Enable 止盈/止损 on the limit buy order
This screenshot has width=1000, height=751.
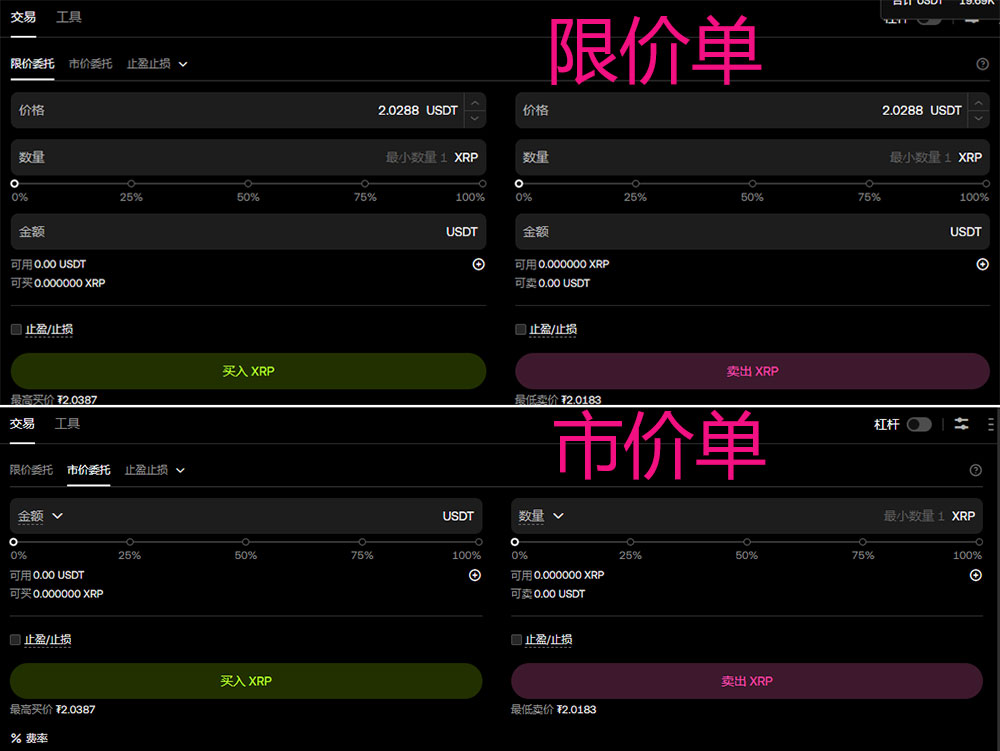[x=15, y=329]
